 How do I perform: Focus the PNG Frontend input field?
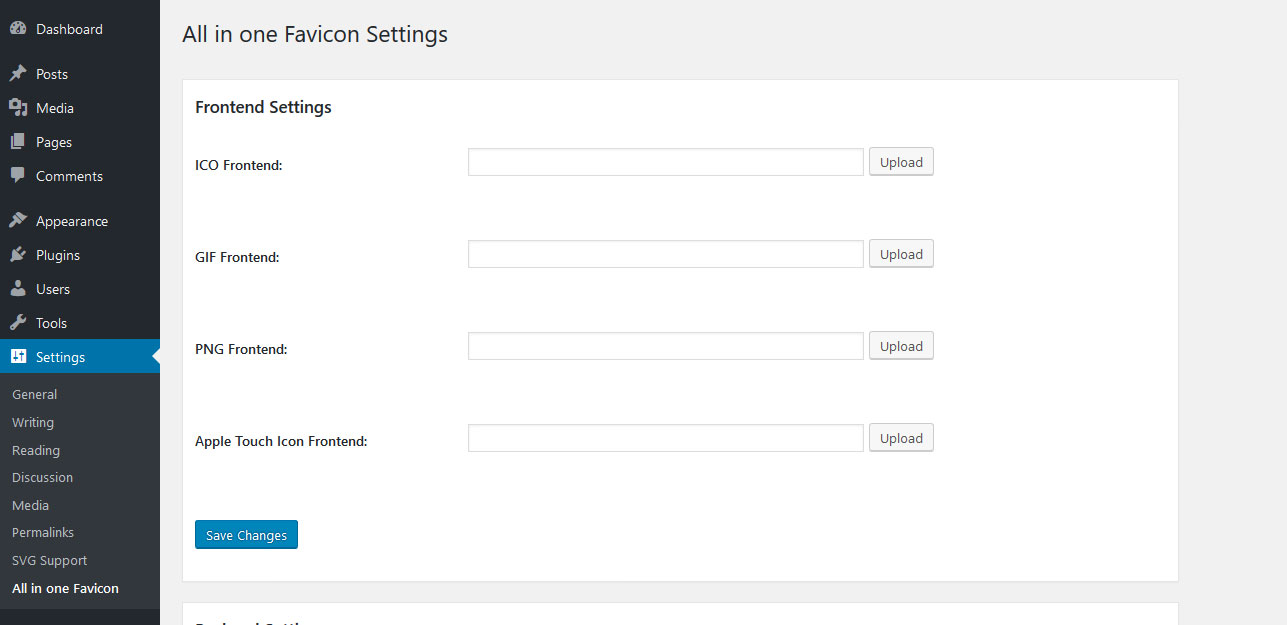[666, 346]
